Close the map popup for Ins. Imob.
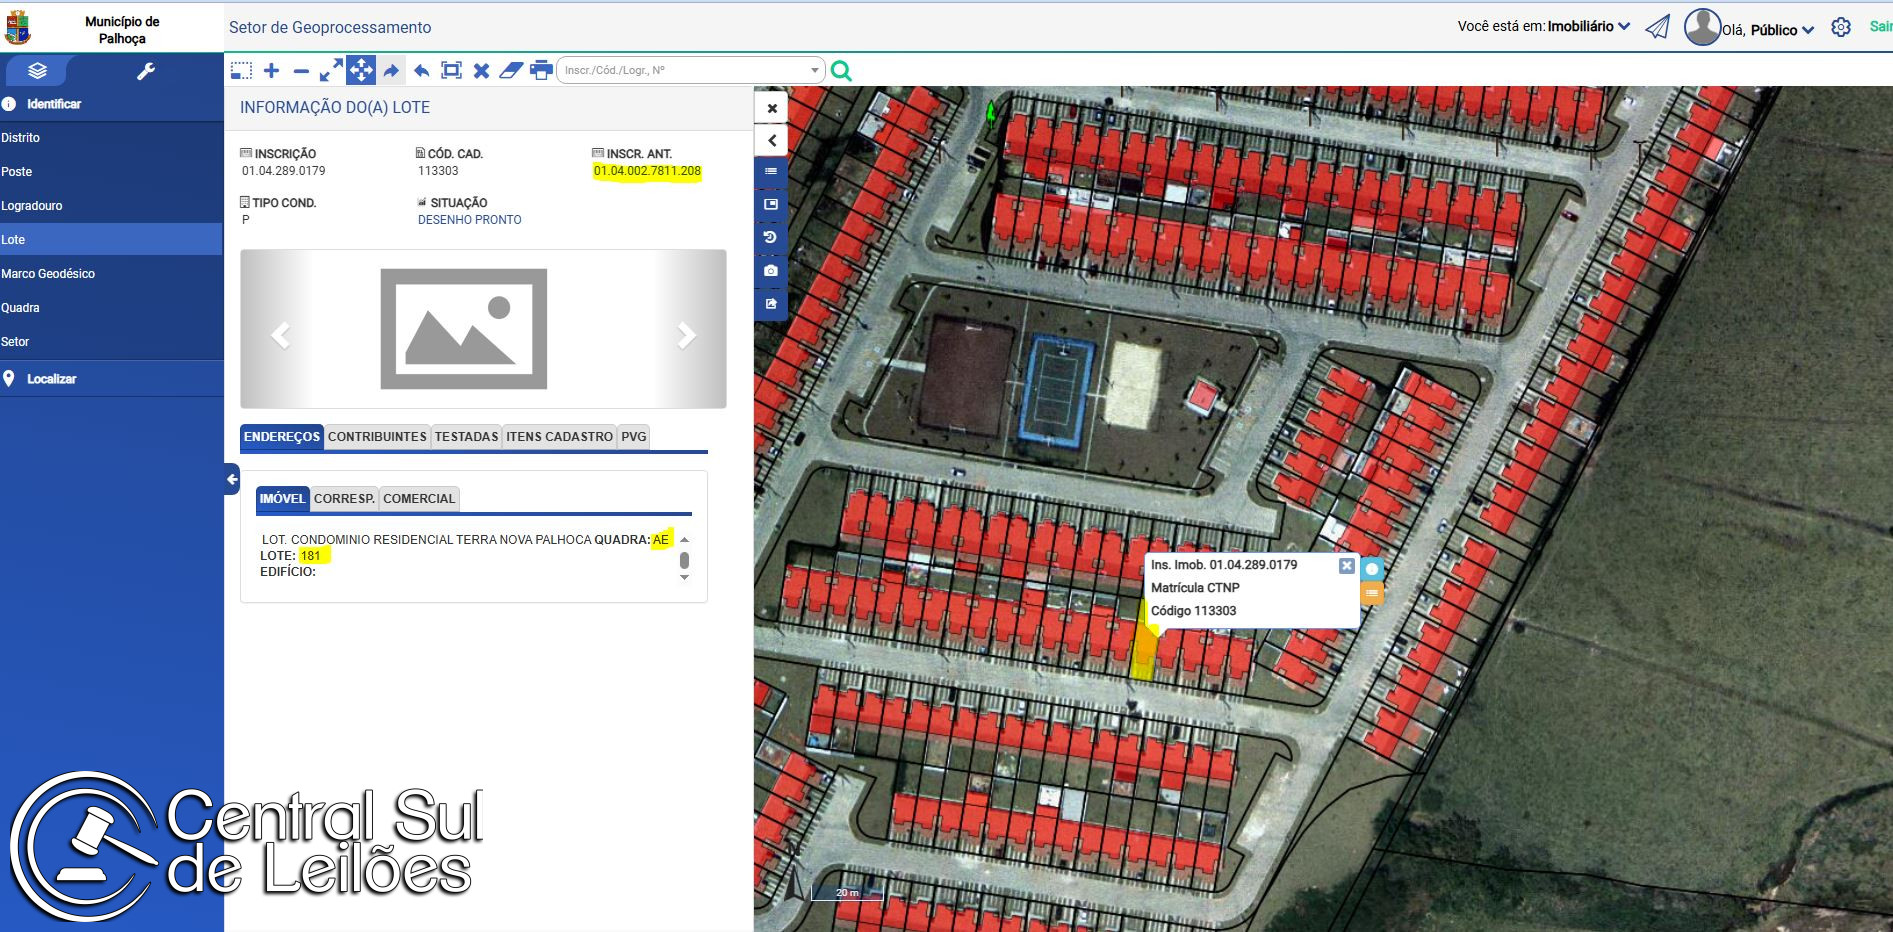The height and width of the screenshot is (932, 1893). [x=1346, y=566]
